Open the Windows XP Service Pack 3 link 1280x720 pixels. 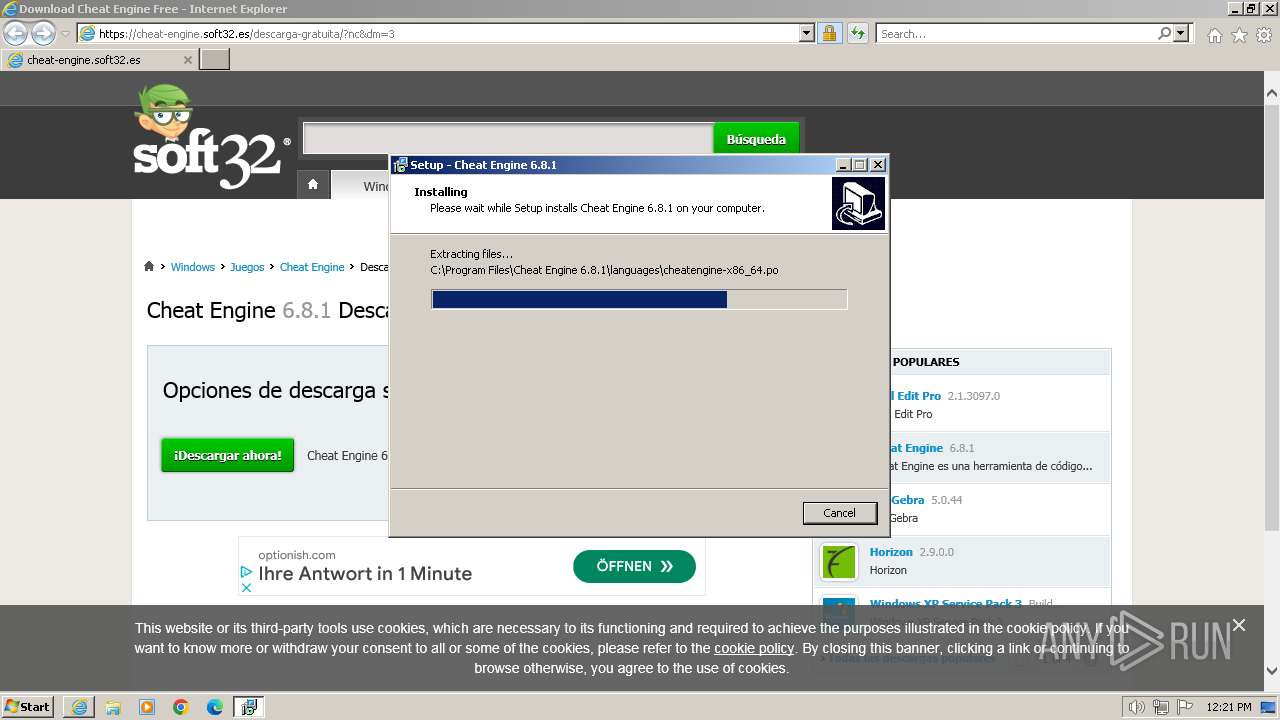945,604
